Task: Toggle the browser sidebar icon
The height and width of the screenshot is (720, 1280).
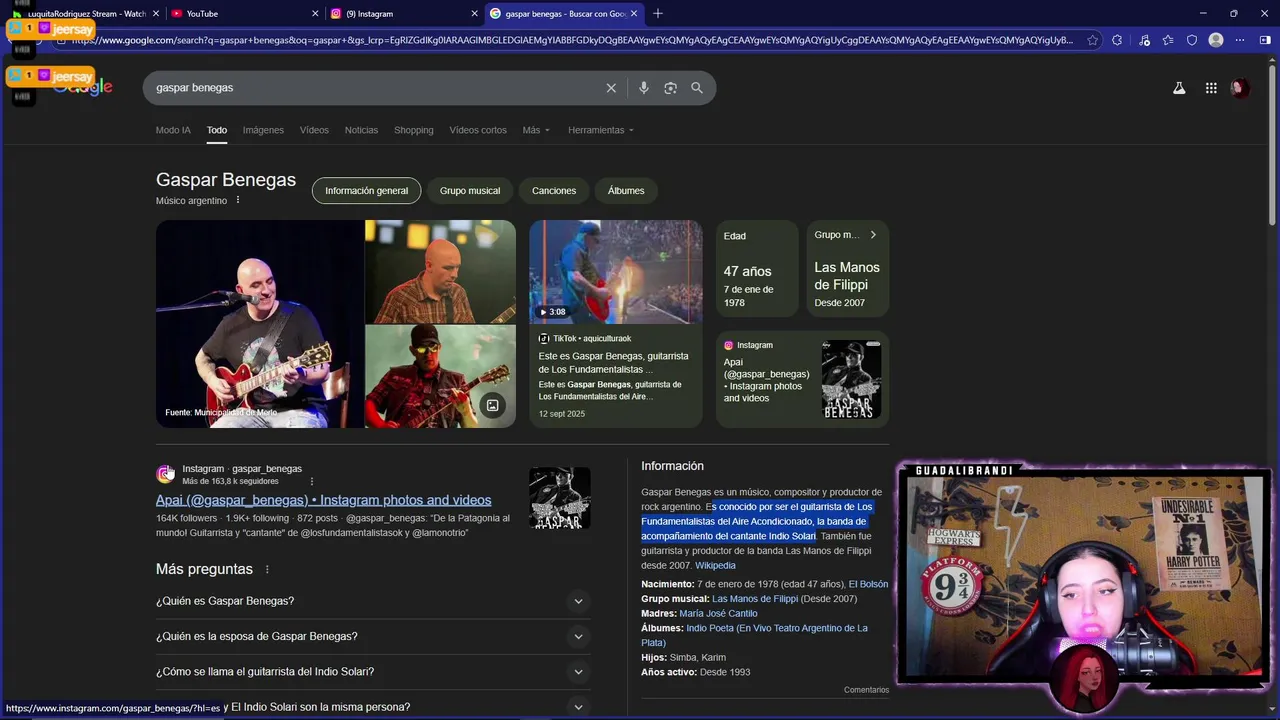Action: 1266,40
